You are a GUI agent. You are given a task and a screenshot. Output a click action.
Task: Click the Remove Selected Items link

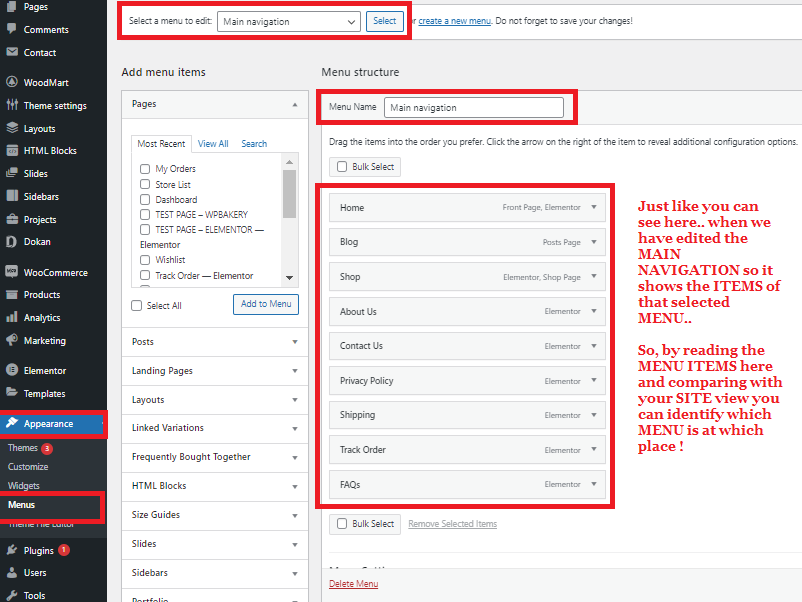(453, 524)
